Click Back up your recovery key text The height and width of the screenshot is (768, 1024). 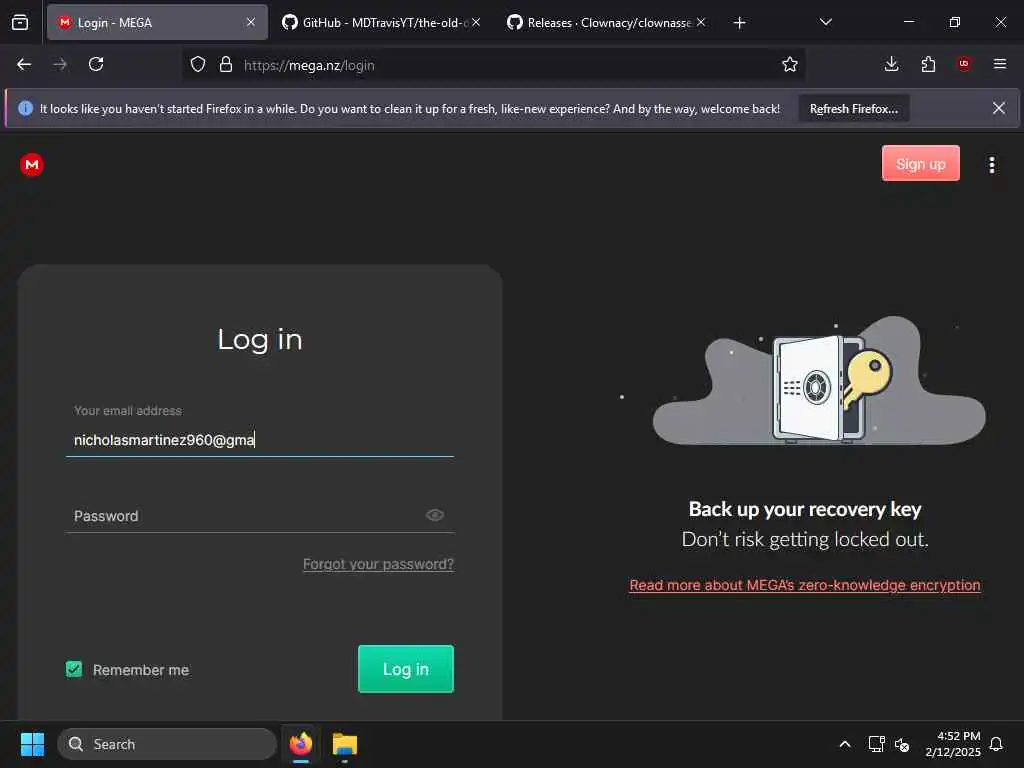(x=805, y=509)
